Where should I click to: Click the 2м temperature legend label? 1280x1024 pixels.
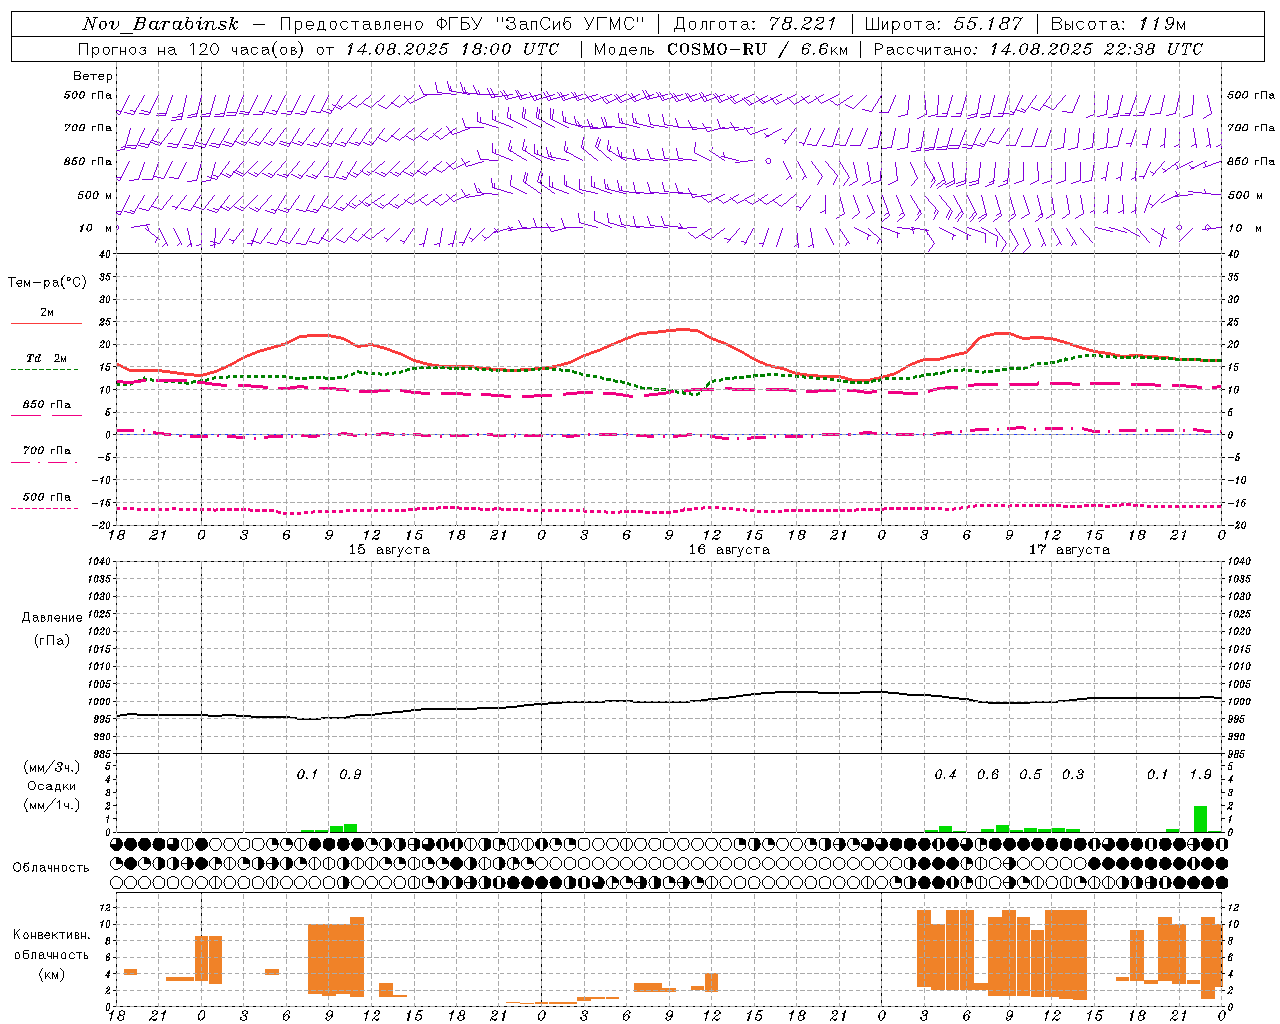(47, 312)
